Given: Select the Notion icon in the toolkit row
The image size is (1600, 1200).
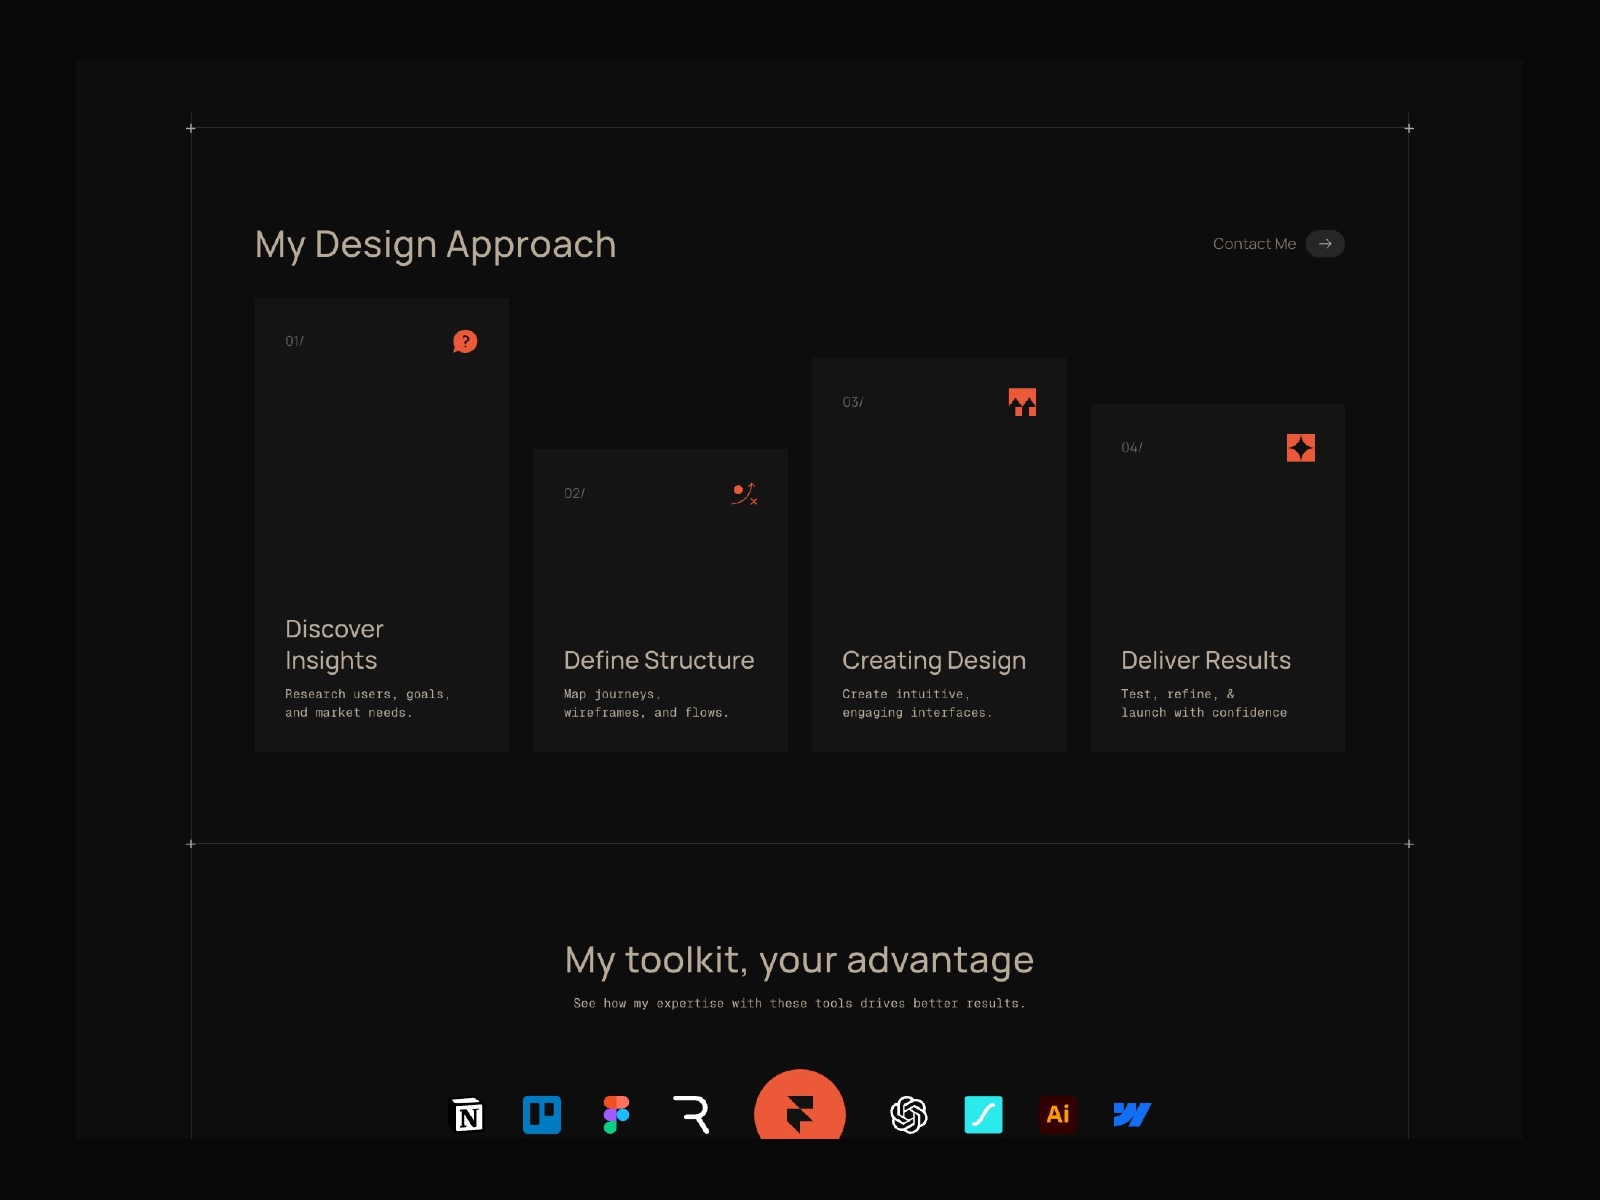Looking at the screenshot, I should tap(467, 1114).
